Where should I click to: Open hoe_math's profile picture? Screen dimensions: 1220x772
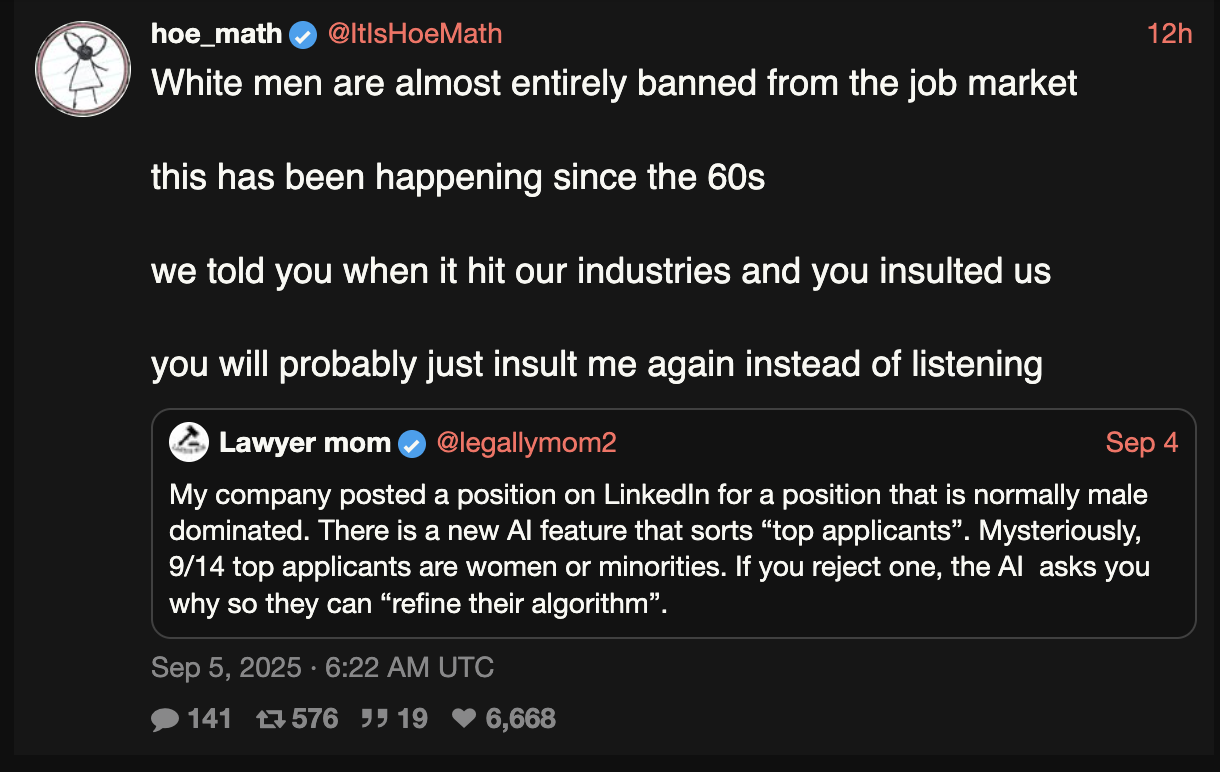pos(83,69)
